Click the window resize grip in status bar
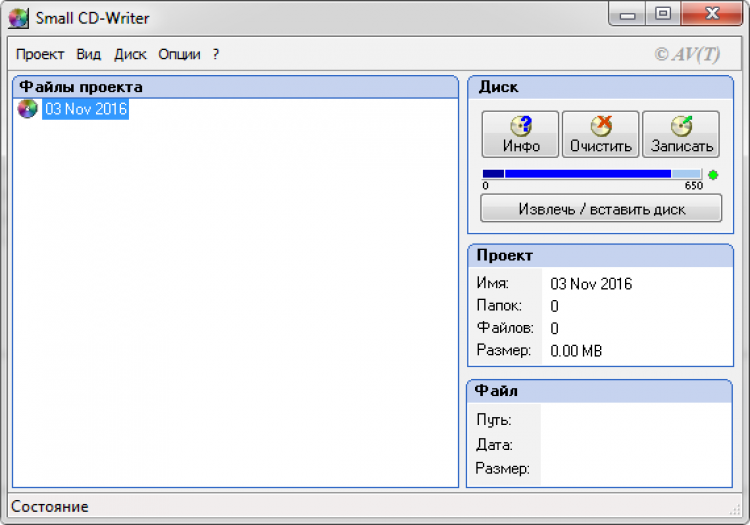750x525 pixels. click(x=735, y=510)
